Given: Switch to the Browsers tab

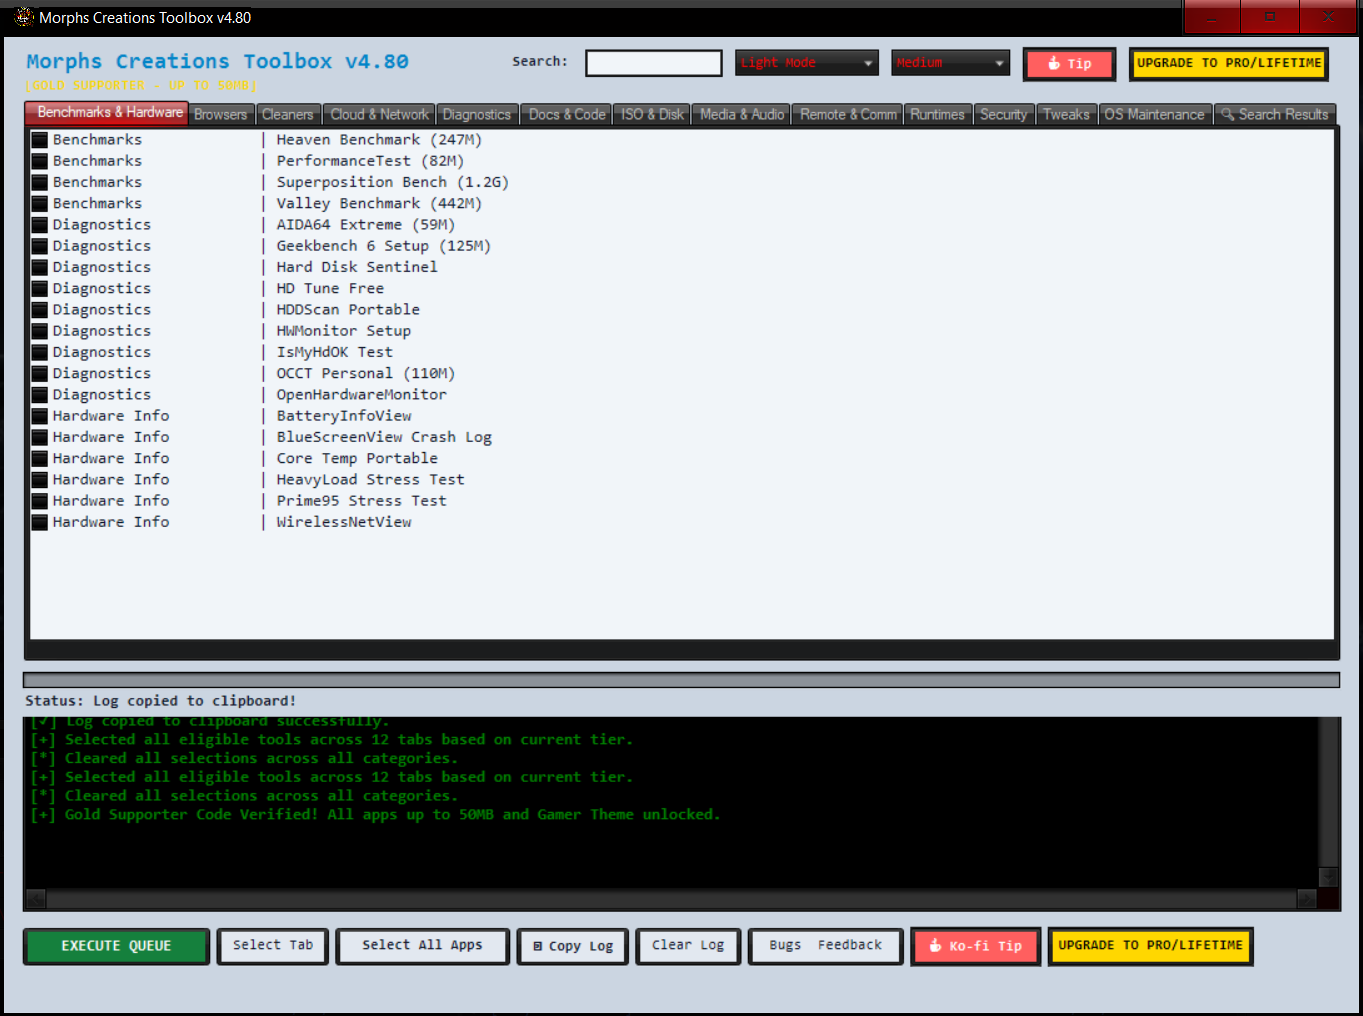Looking at the screenshot, I should click(x=221, y=115).
